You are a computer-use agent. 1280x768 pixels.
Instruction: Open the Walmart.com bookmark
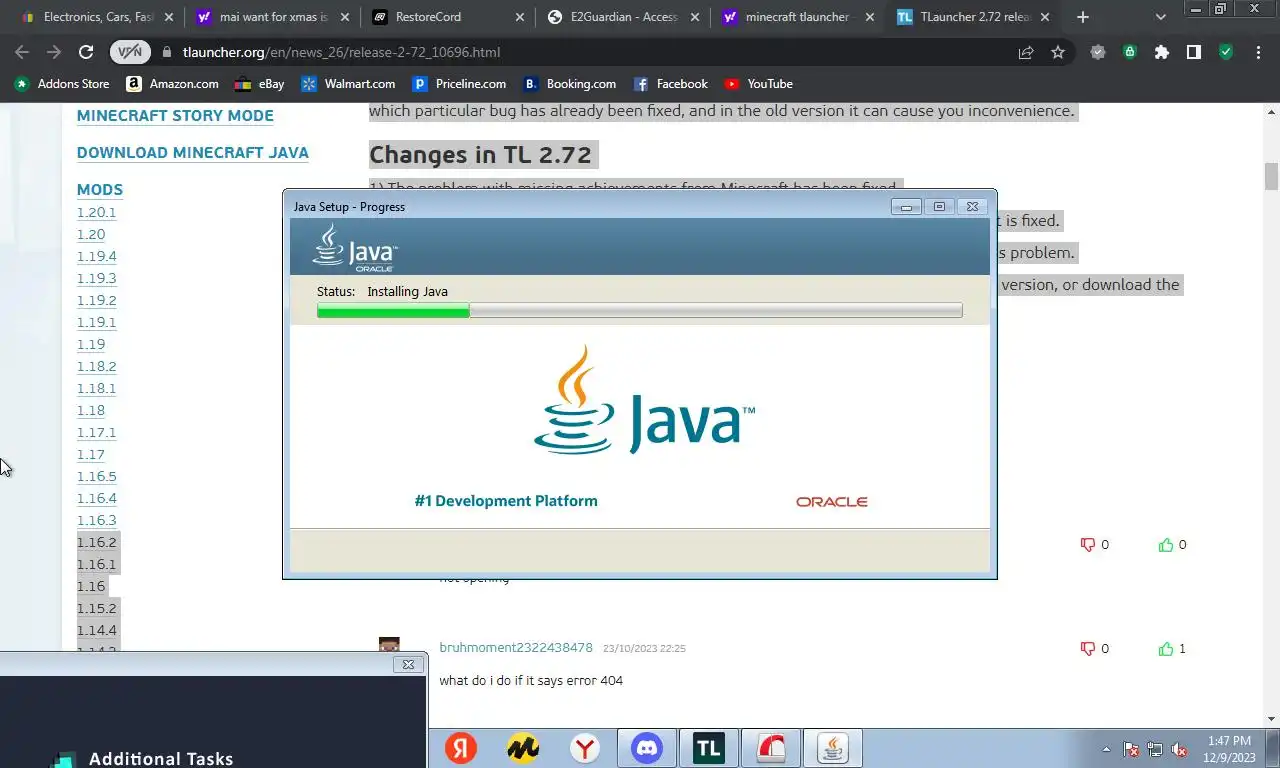[x=348, y=84]
